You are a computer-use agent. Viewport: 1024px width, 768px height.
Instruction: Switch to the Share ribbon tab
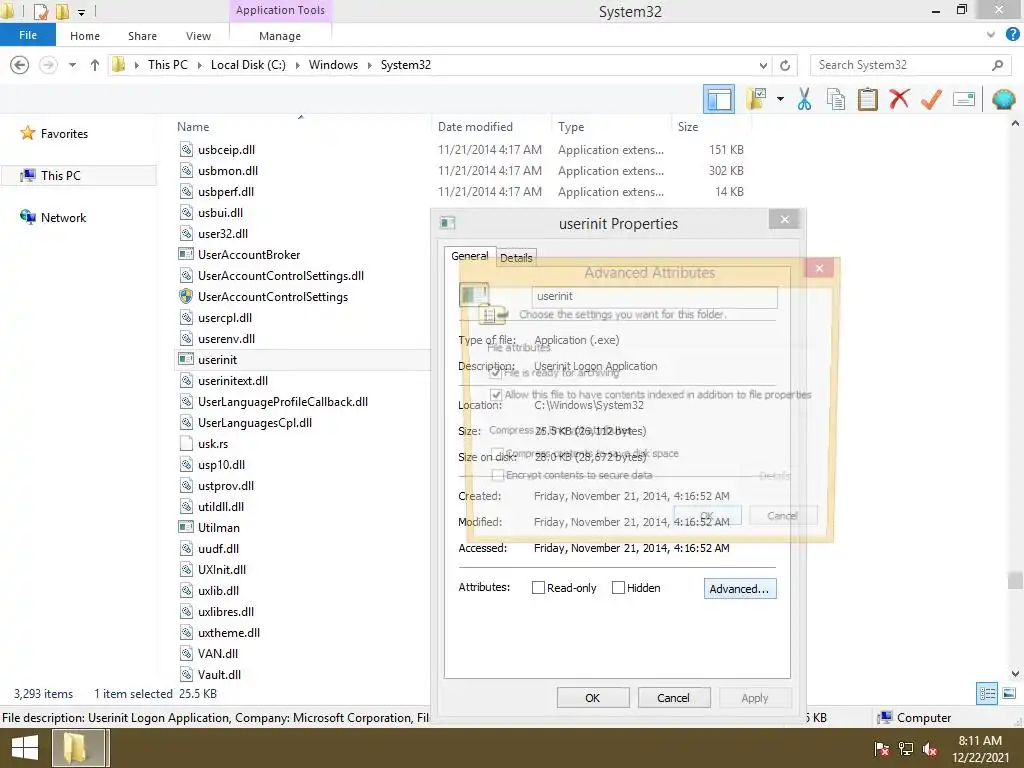[x=142, y=36]
